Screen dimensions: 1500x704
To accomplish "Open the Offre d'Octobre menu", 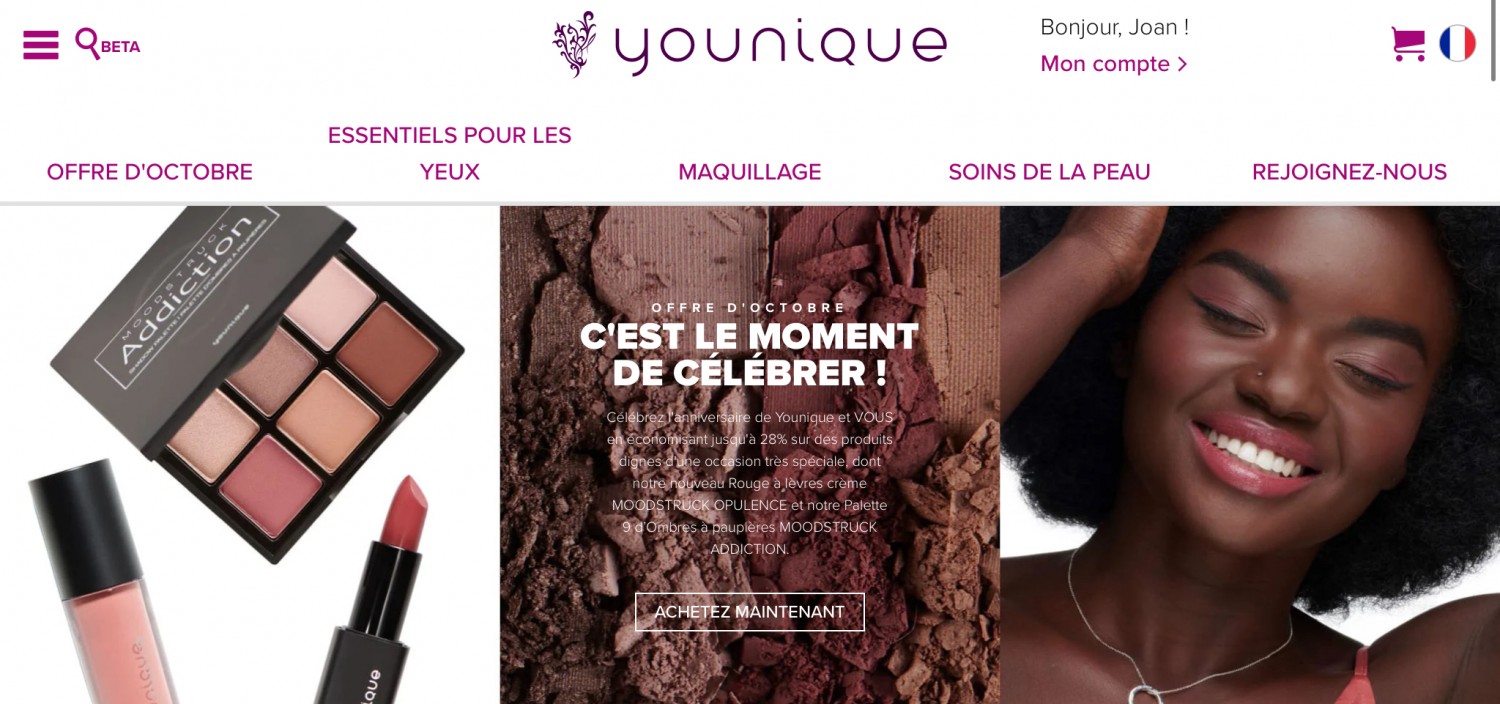I will pyautogui.click(x=150, y=172).
